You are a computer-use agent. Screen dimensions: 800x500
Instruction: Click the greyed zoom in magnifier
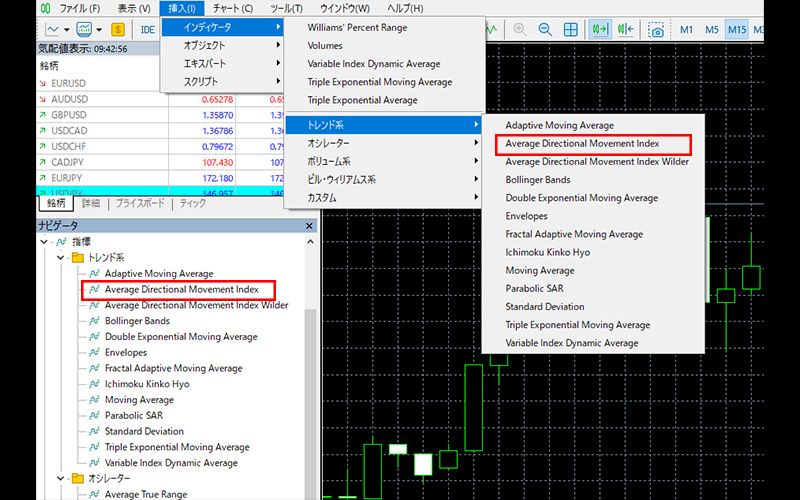click(x=520, y=30)
